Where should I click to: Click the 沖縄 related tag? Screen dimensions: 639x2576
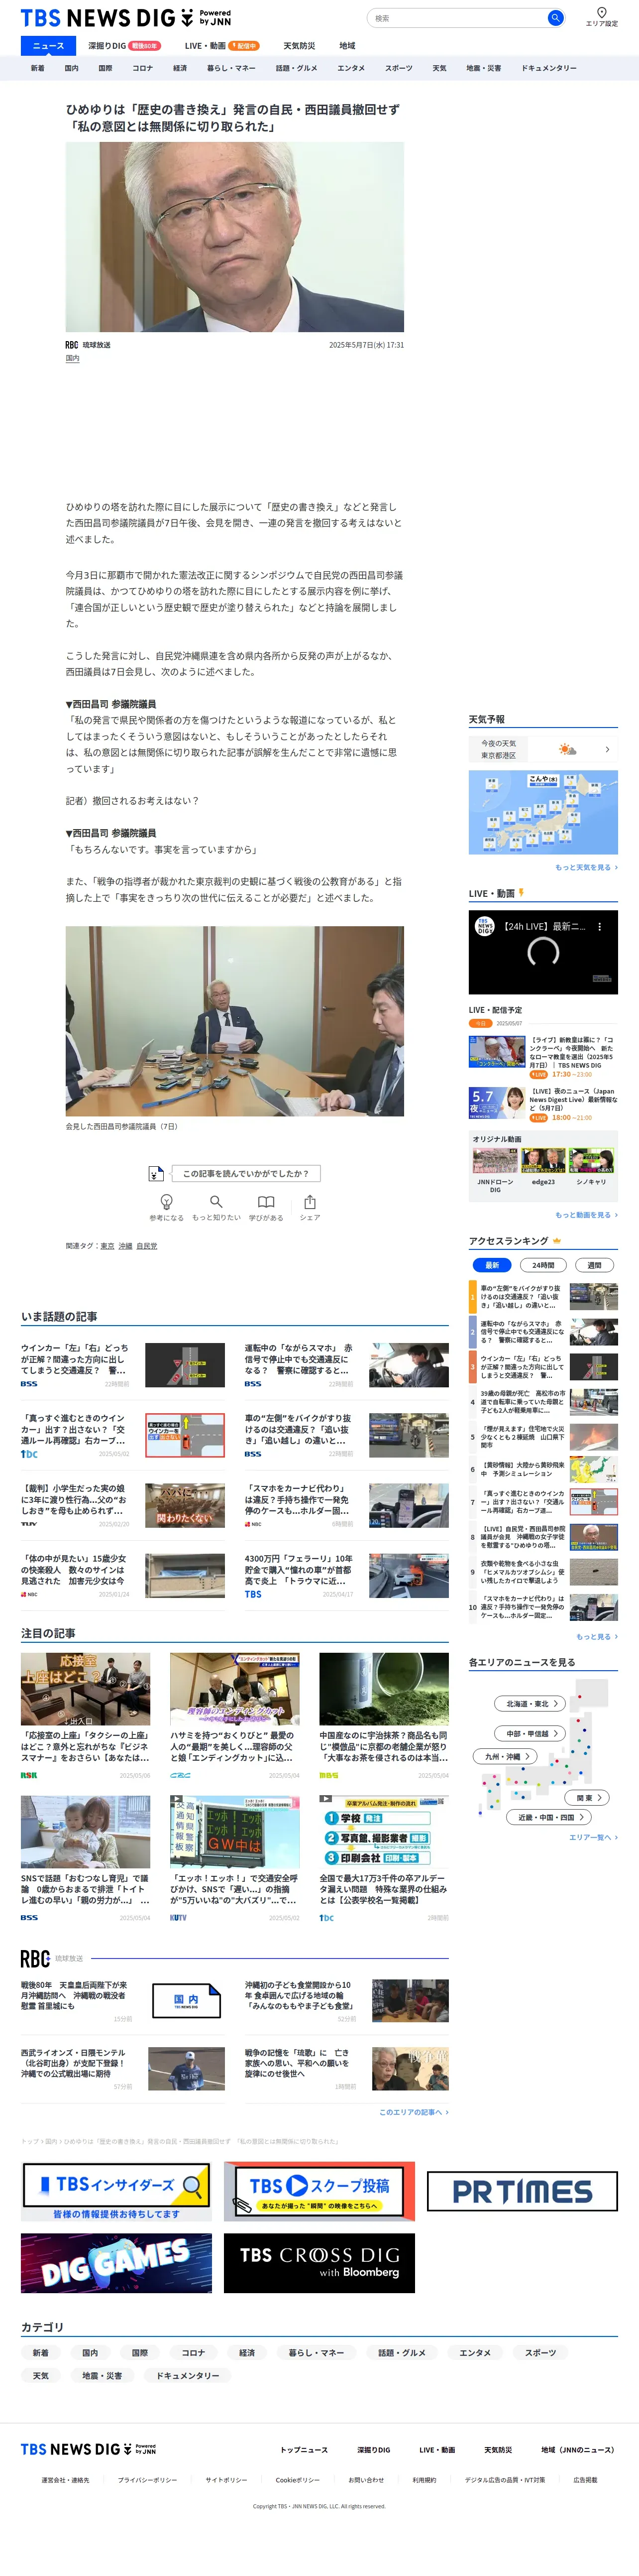[125, 1246]
